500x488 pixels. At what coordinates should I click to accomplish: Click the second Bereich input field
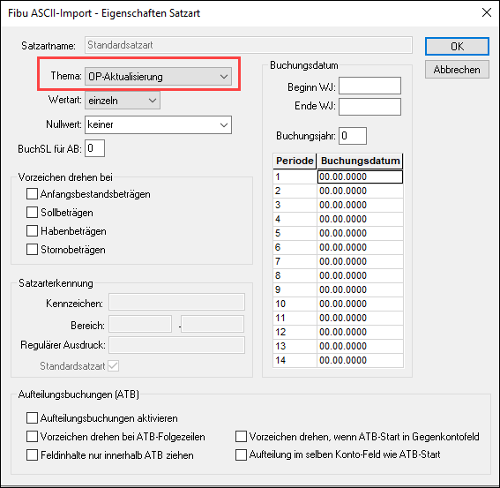213,324
